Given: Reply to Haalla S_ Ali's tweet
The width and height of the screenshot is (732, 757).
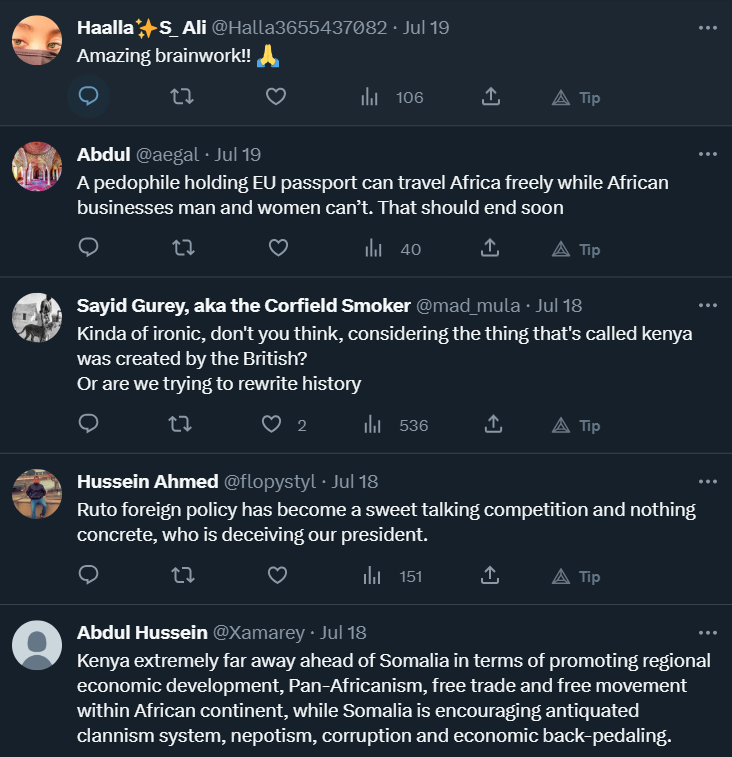Looking at the screenshot, I should 88,97.
